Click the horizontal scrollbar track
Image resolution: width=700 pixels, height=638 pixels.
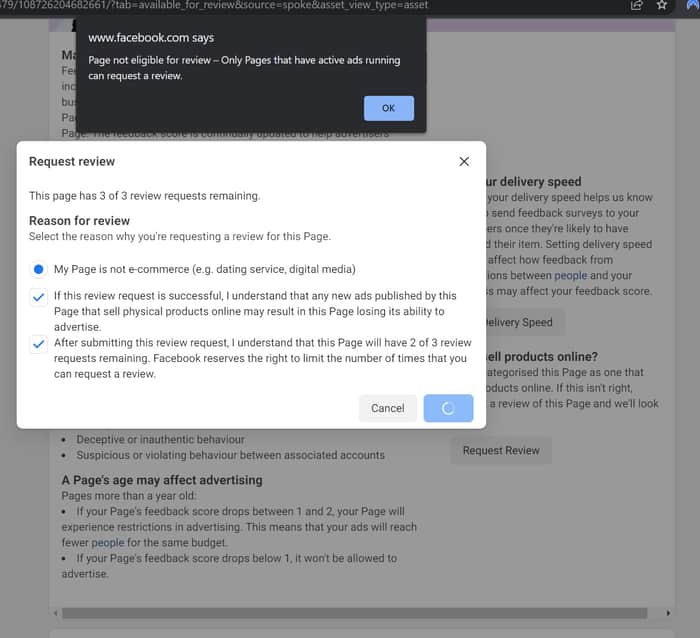354,613
